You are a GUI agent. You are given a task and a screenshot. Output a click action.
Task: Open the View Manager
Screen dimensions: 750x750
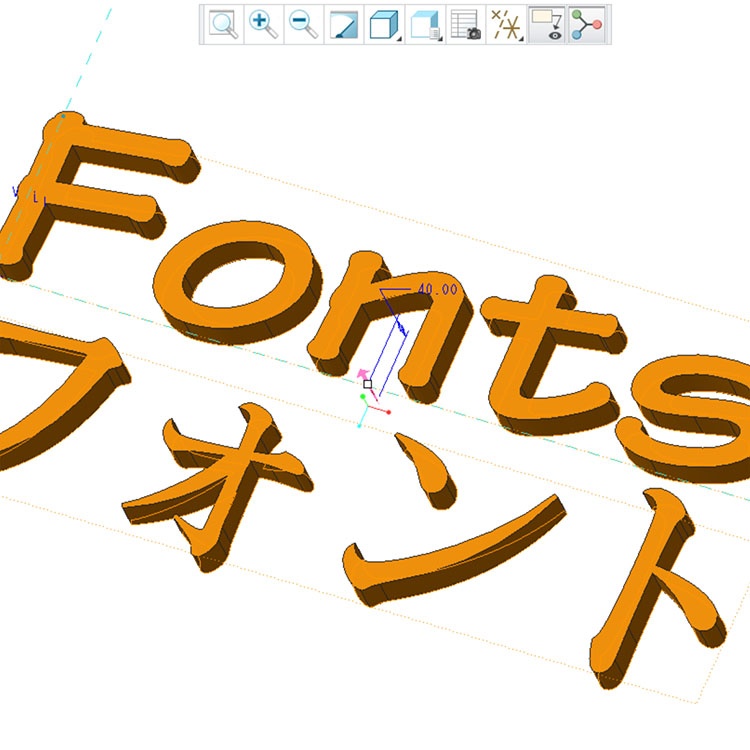pos(466,25)
